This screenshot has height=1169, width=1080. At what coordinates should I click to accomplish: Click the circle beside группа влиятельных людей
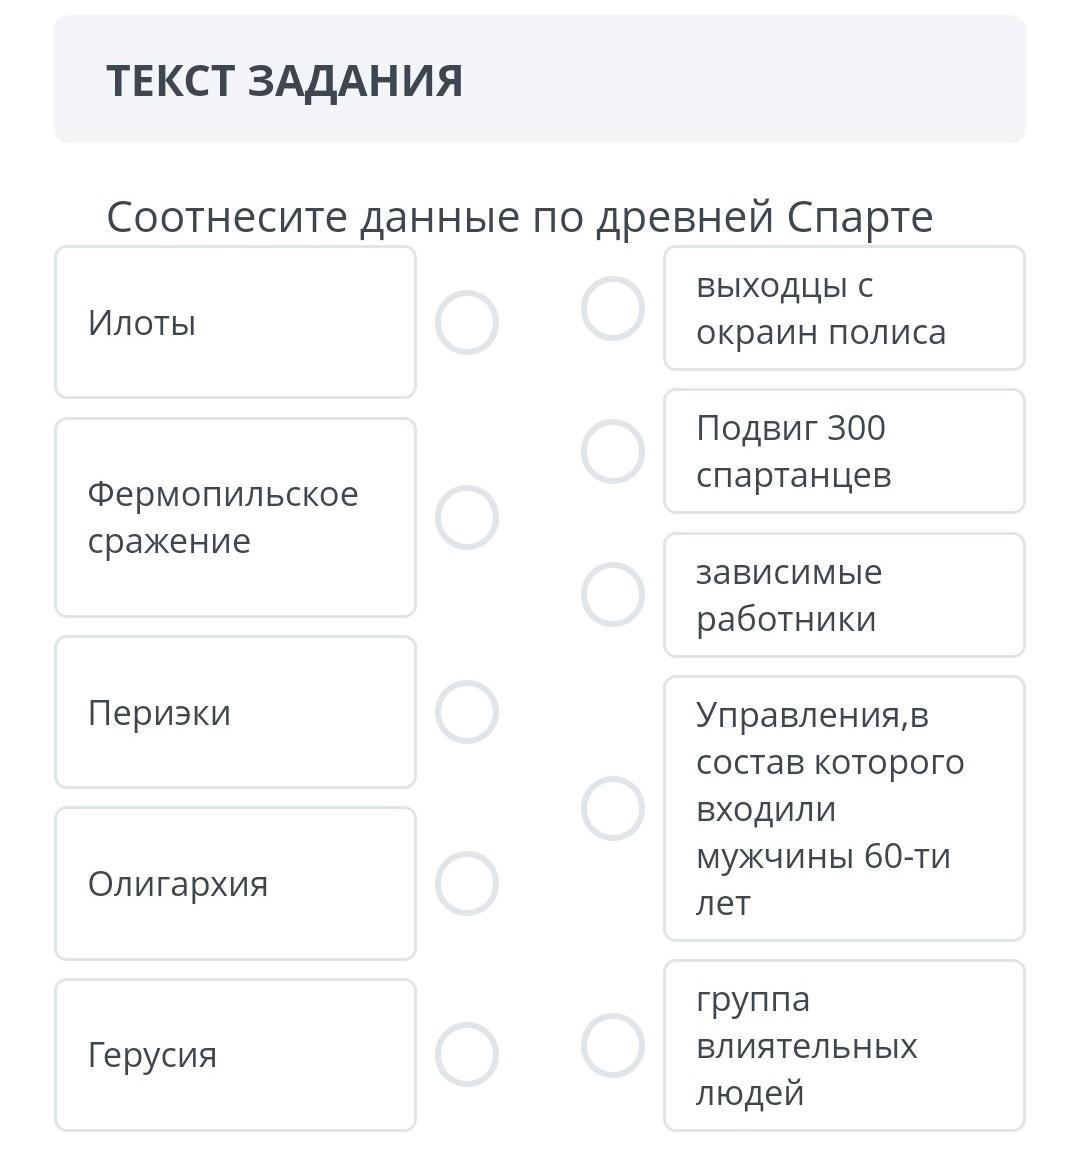coord(612,1045)
